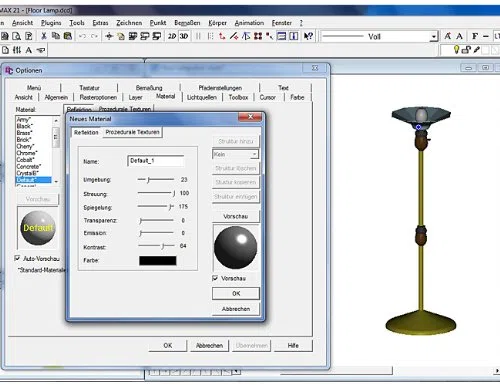Click the crosshair move icon in toolbar
The height and width of the screenshot is (385, 500).
tap(109, 36)
